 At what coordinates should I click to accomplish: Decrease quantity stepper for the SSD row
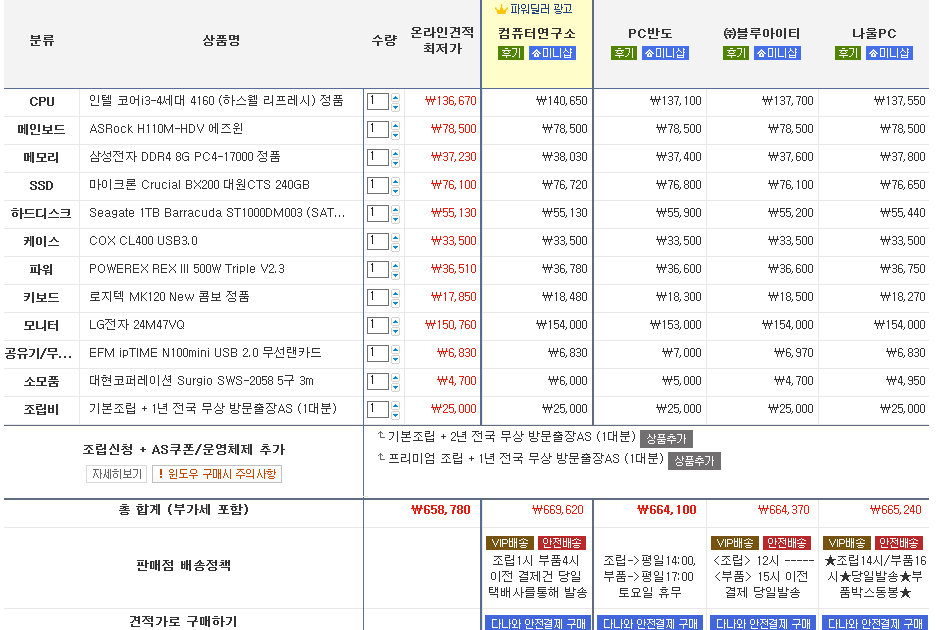tap(395, 189)
